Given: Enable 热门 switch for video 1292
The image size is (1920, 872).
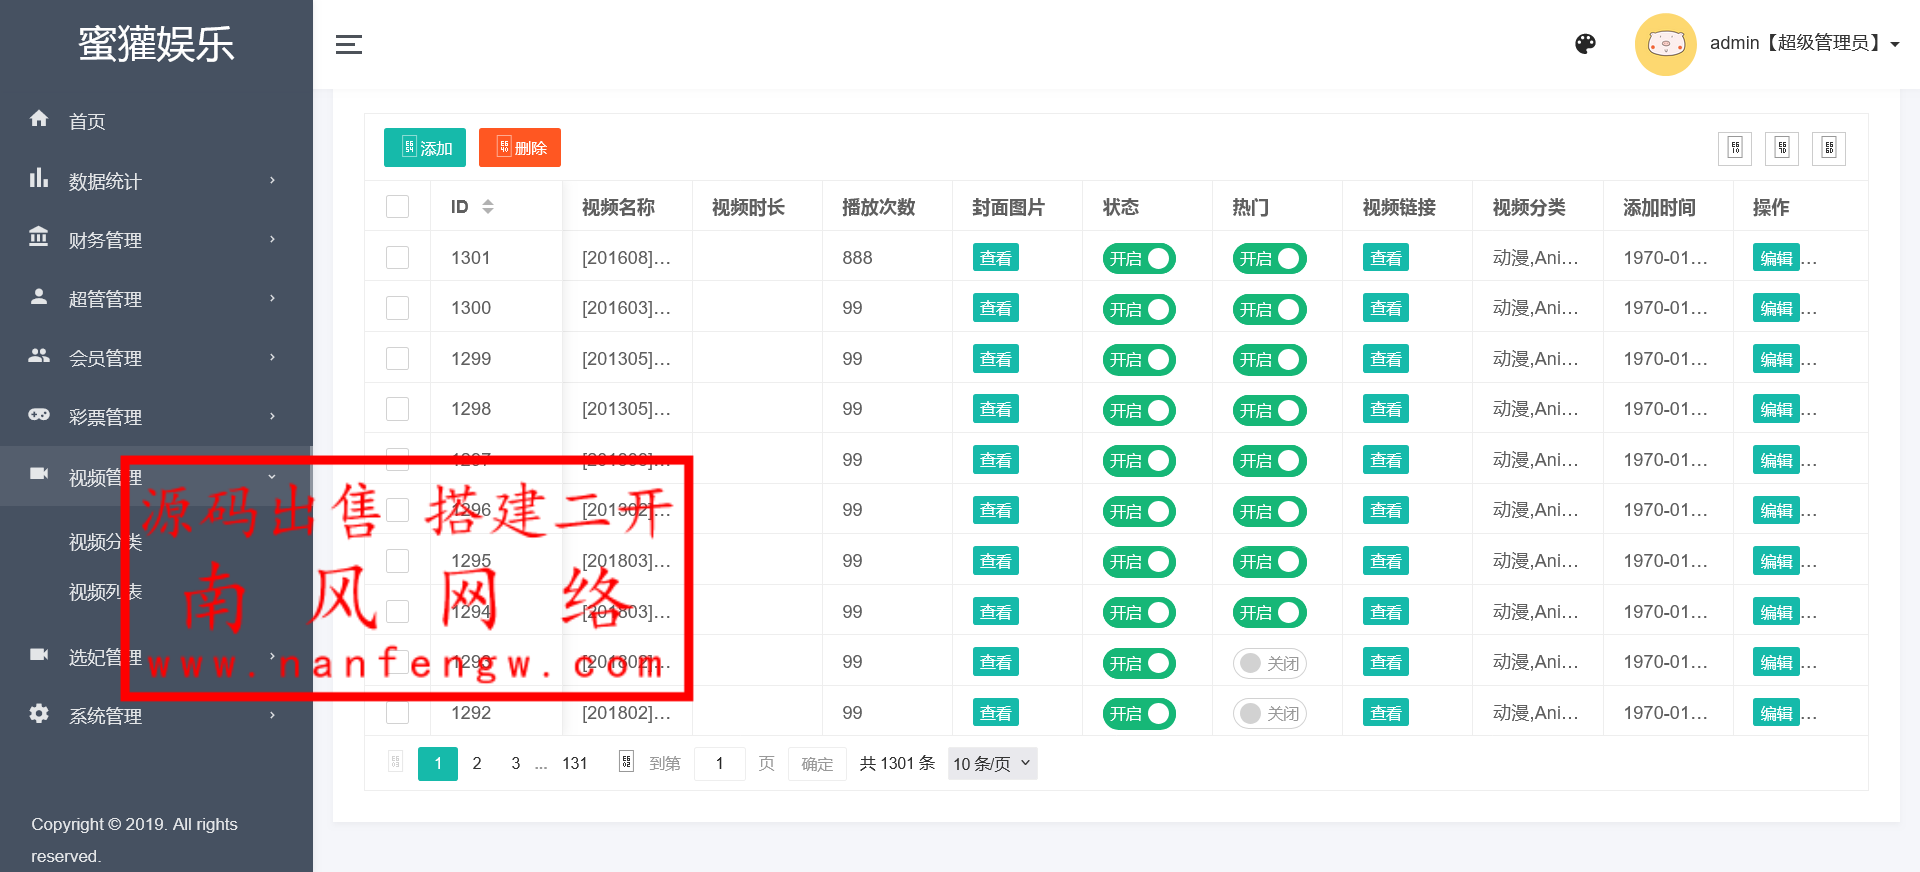Looking at the screenshot, I should pyautogui.click(x=1269, y=714).
